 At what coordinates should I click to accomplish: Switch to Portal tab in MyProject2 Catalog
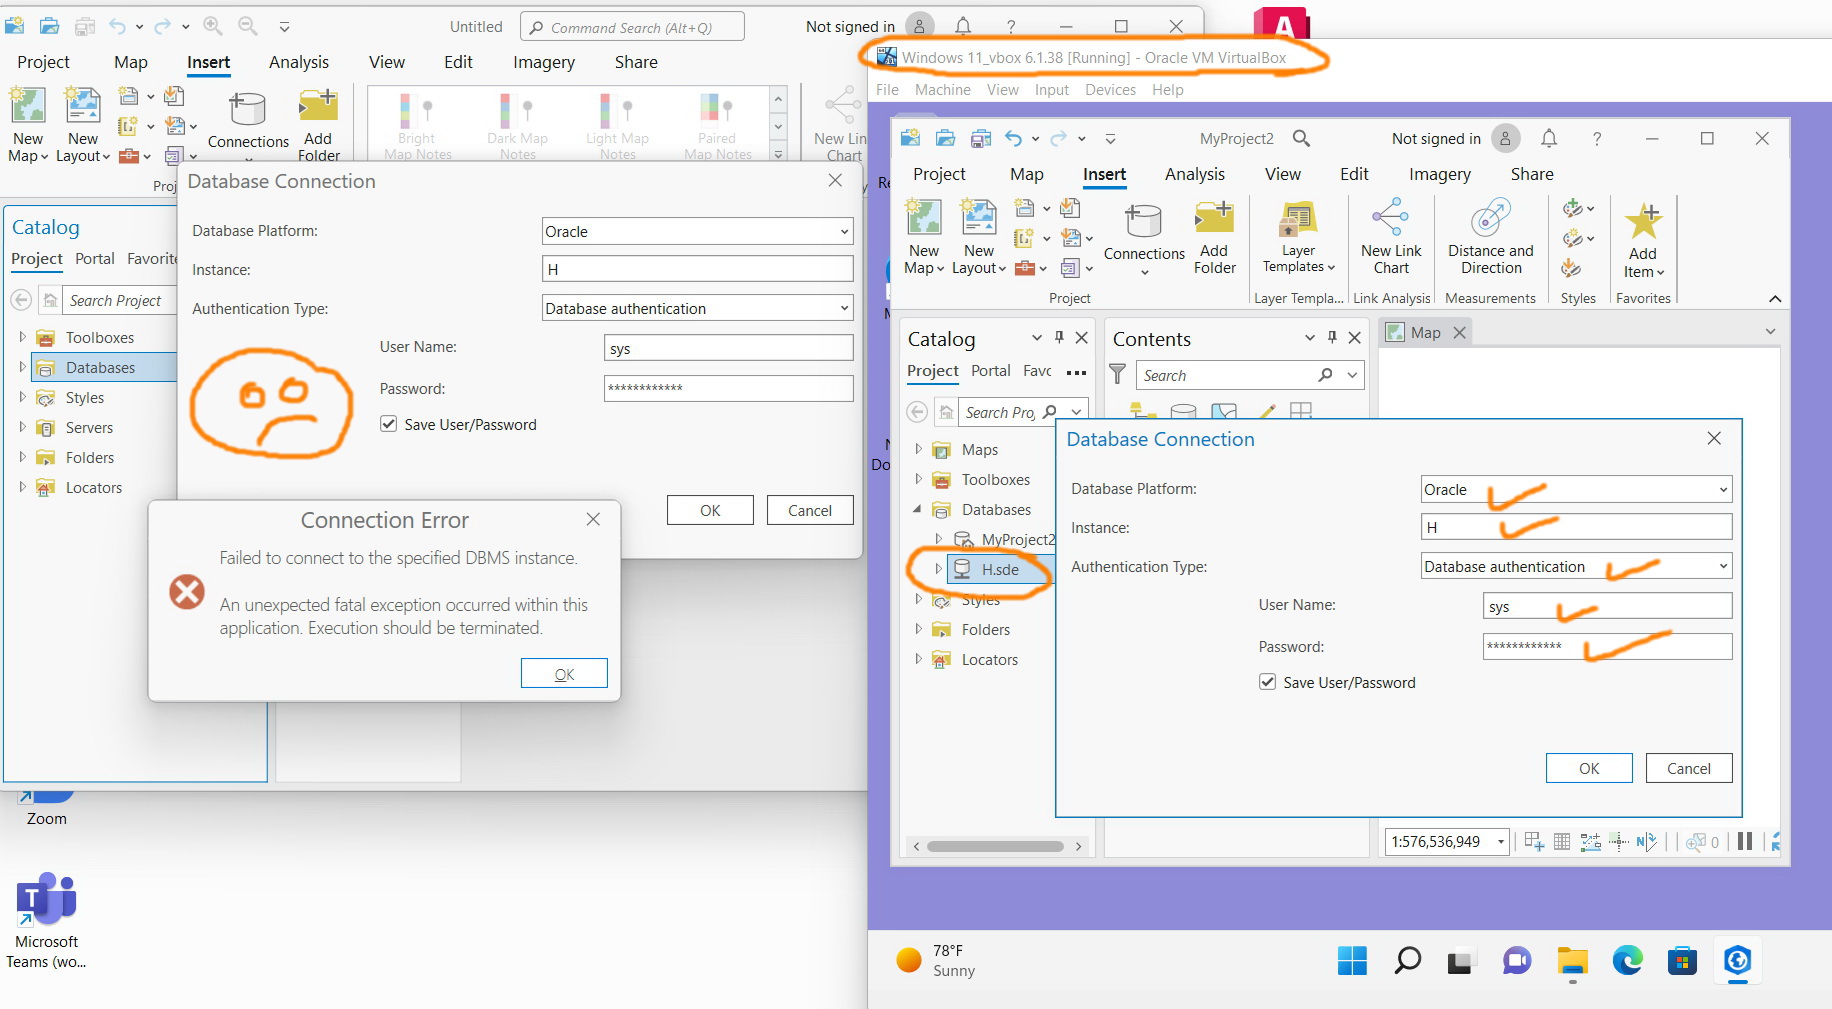[x=990, y=370]
